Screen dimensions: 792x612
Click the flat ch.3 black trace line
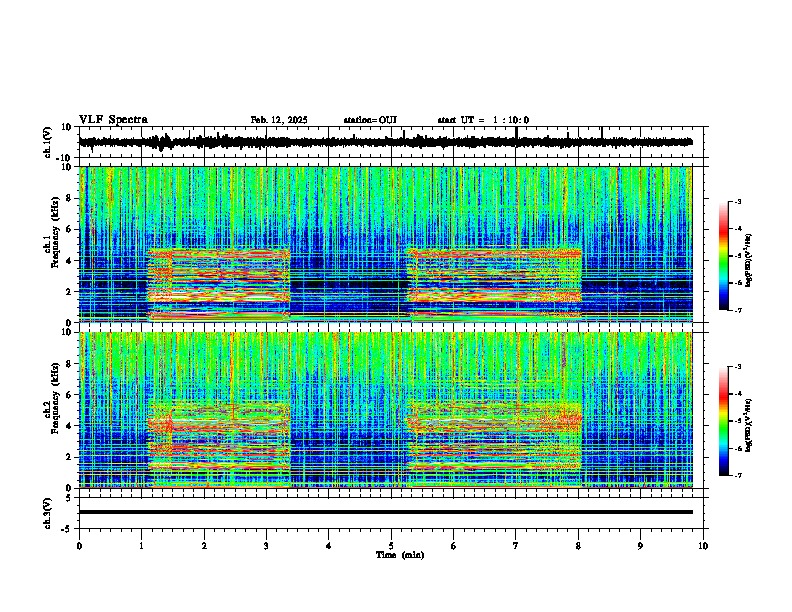coord(385,512)
